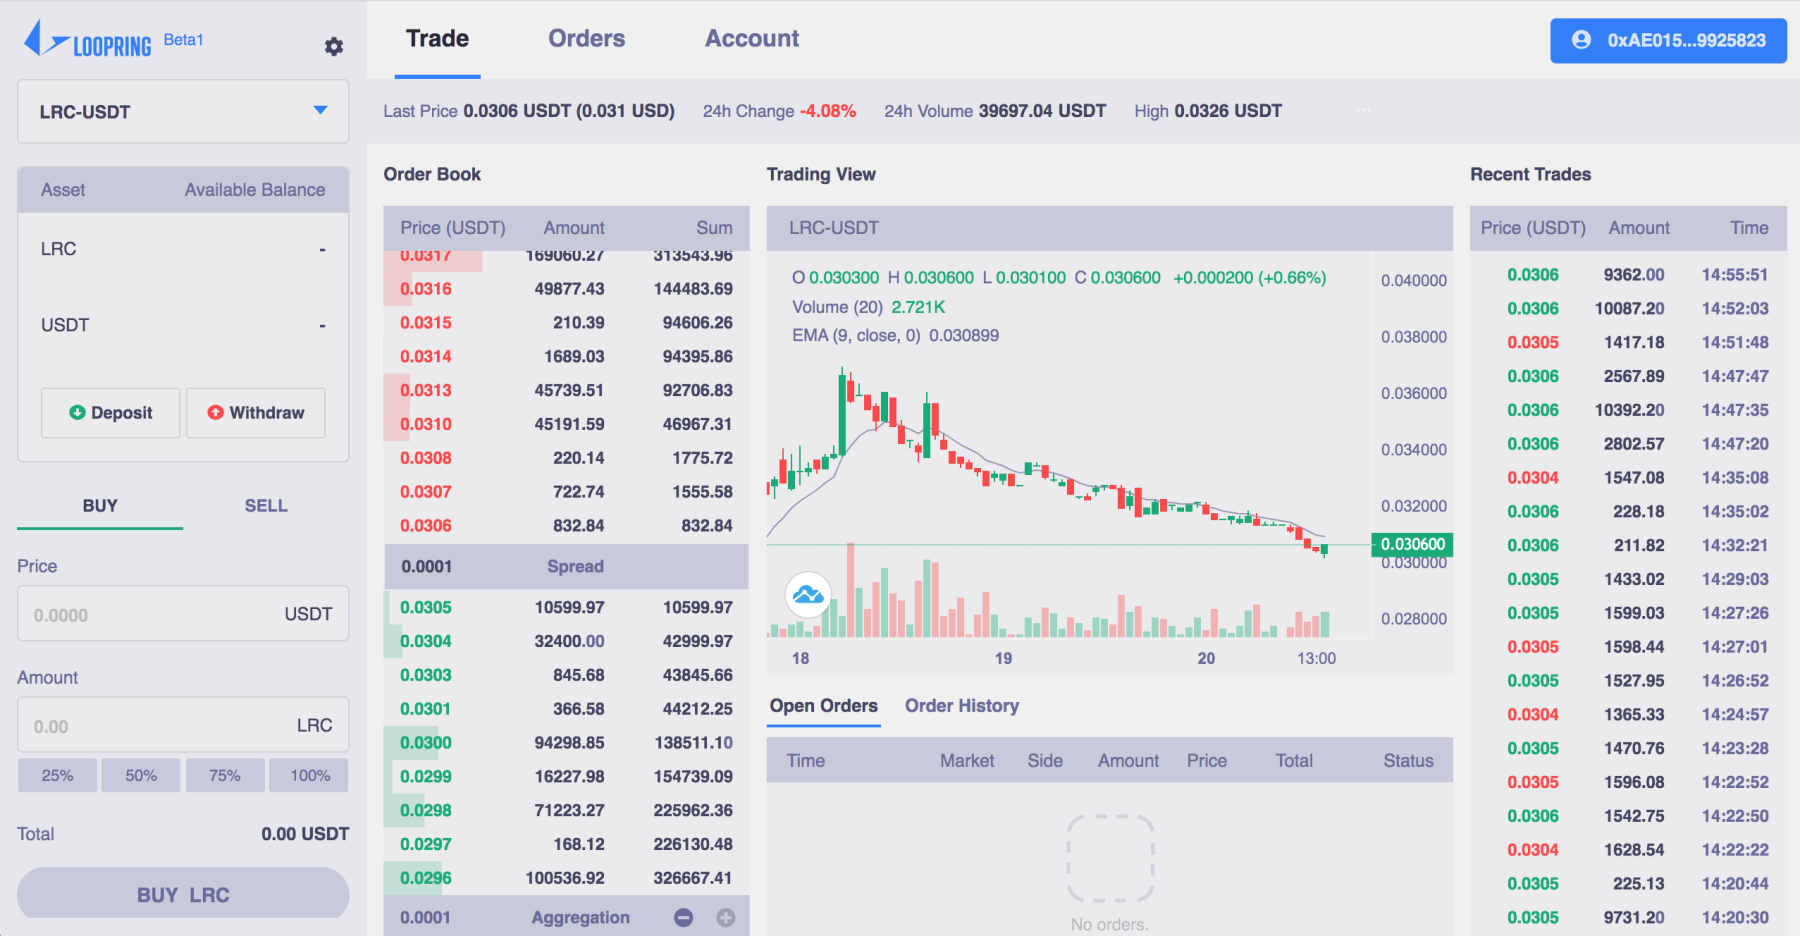Click the account avatar icon next to wallet address
The image size is (1800, 936).
click(1583, 40)
